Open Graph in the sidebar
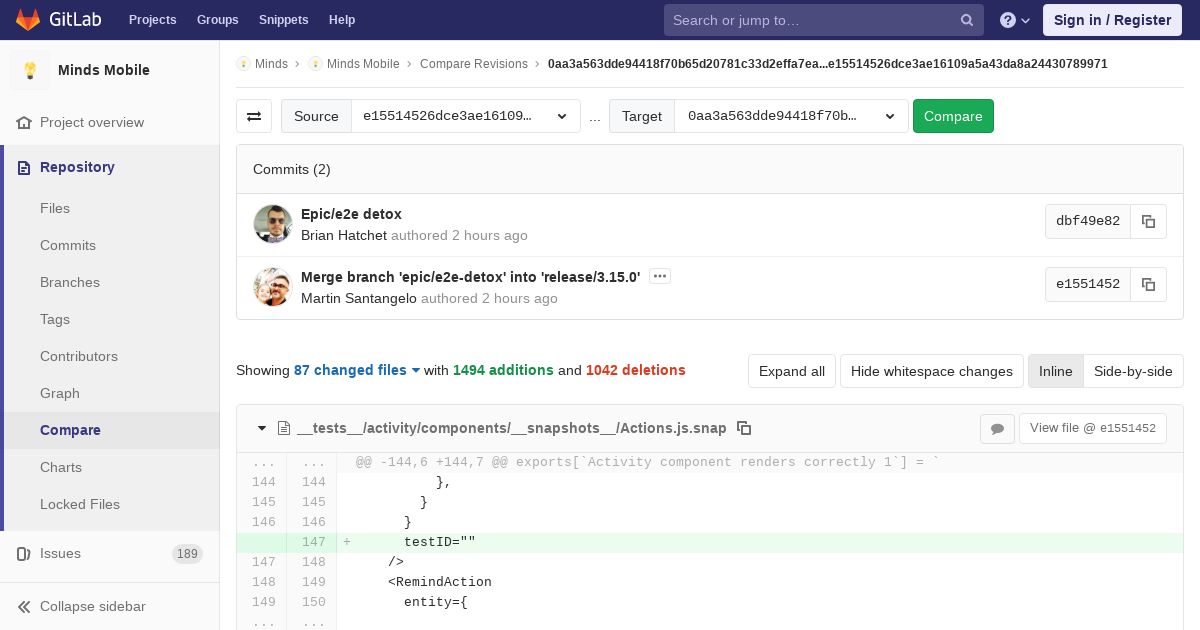The height and width of the screenshot is (630, 1200). pyautogui.click(x=60, y=393)
